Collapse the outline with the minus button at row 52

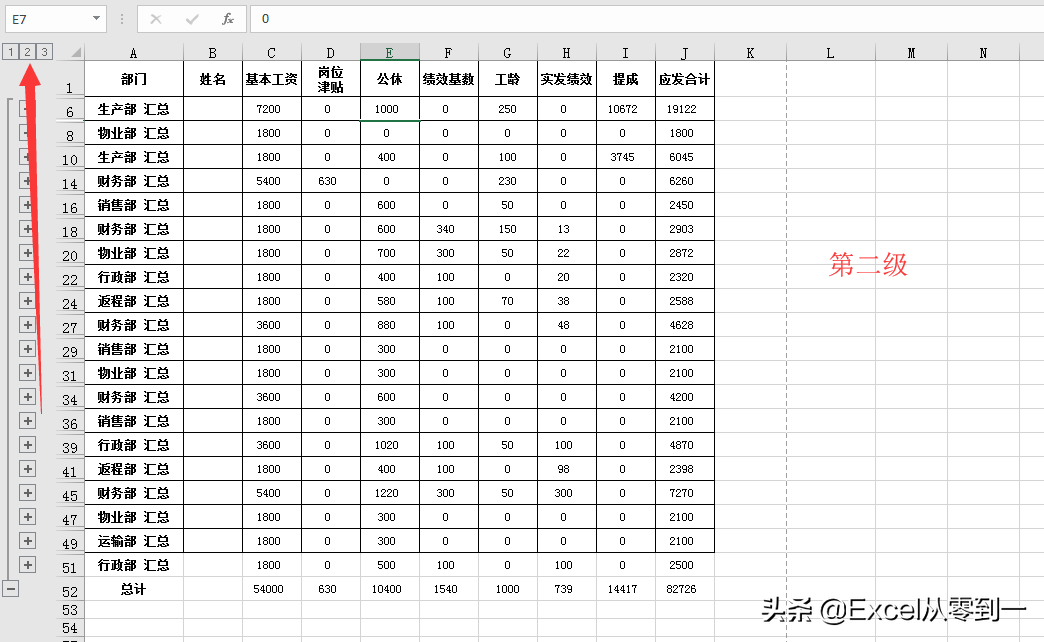(x=11, y=588)
